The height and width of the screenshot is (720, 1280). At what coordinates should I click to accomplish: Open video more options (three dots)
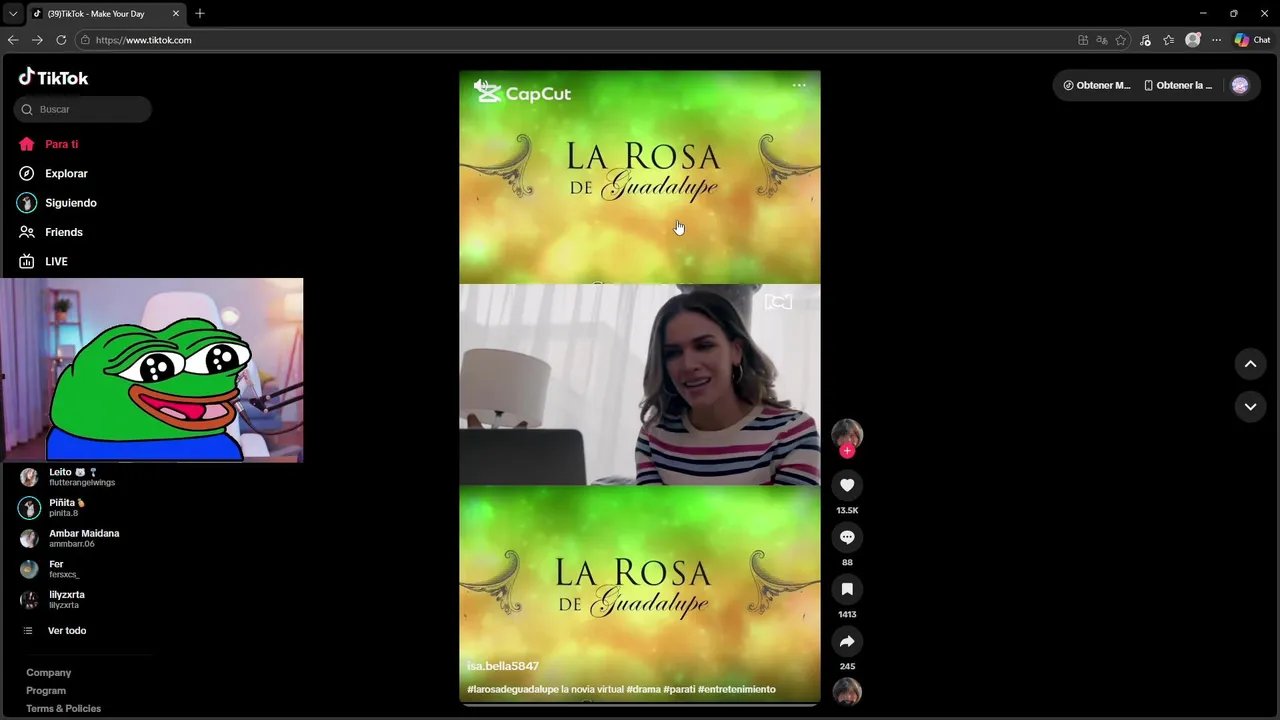click(799, 85)
